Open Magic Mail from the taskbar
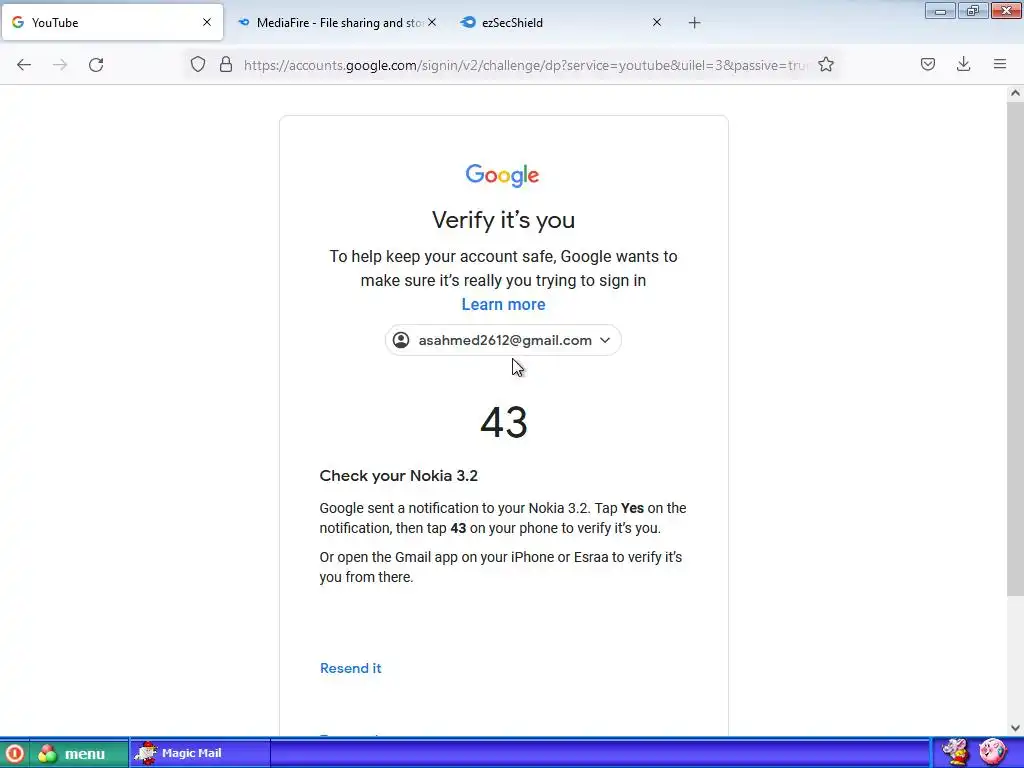 pyautogui.click(x=200, y=753)
